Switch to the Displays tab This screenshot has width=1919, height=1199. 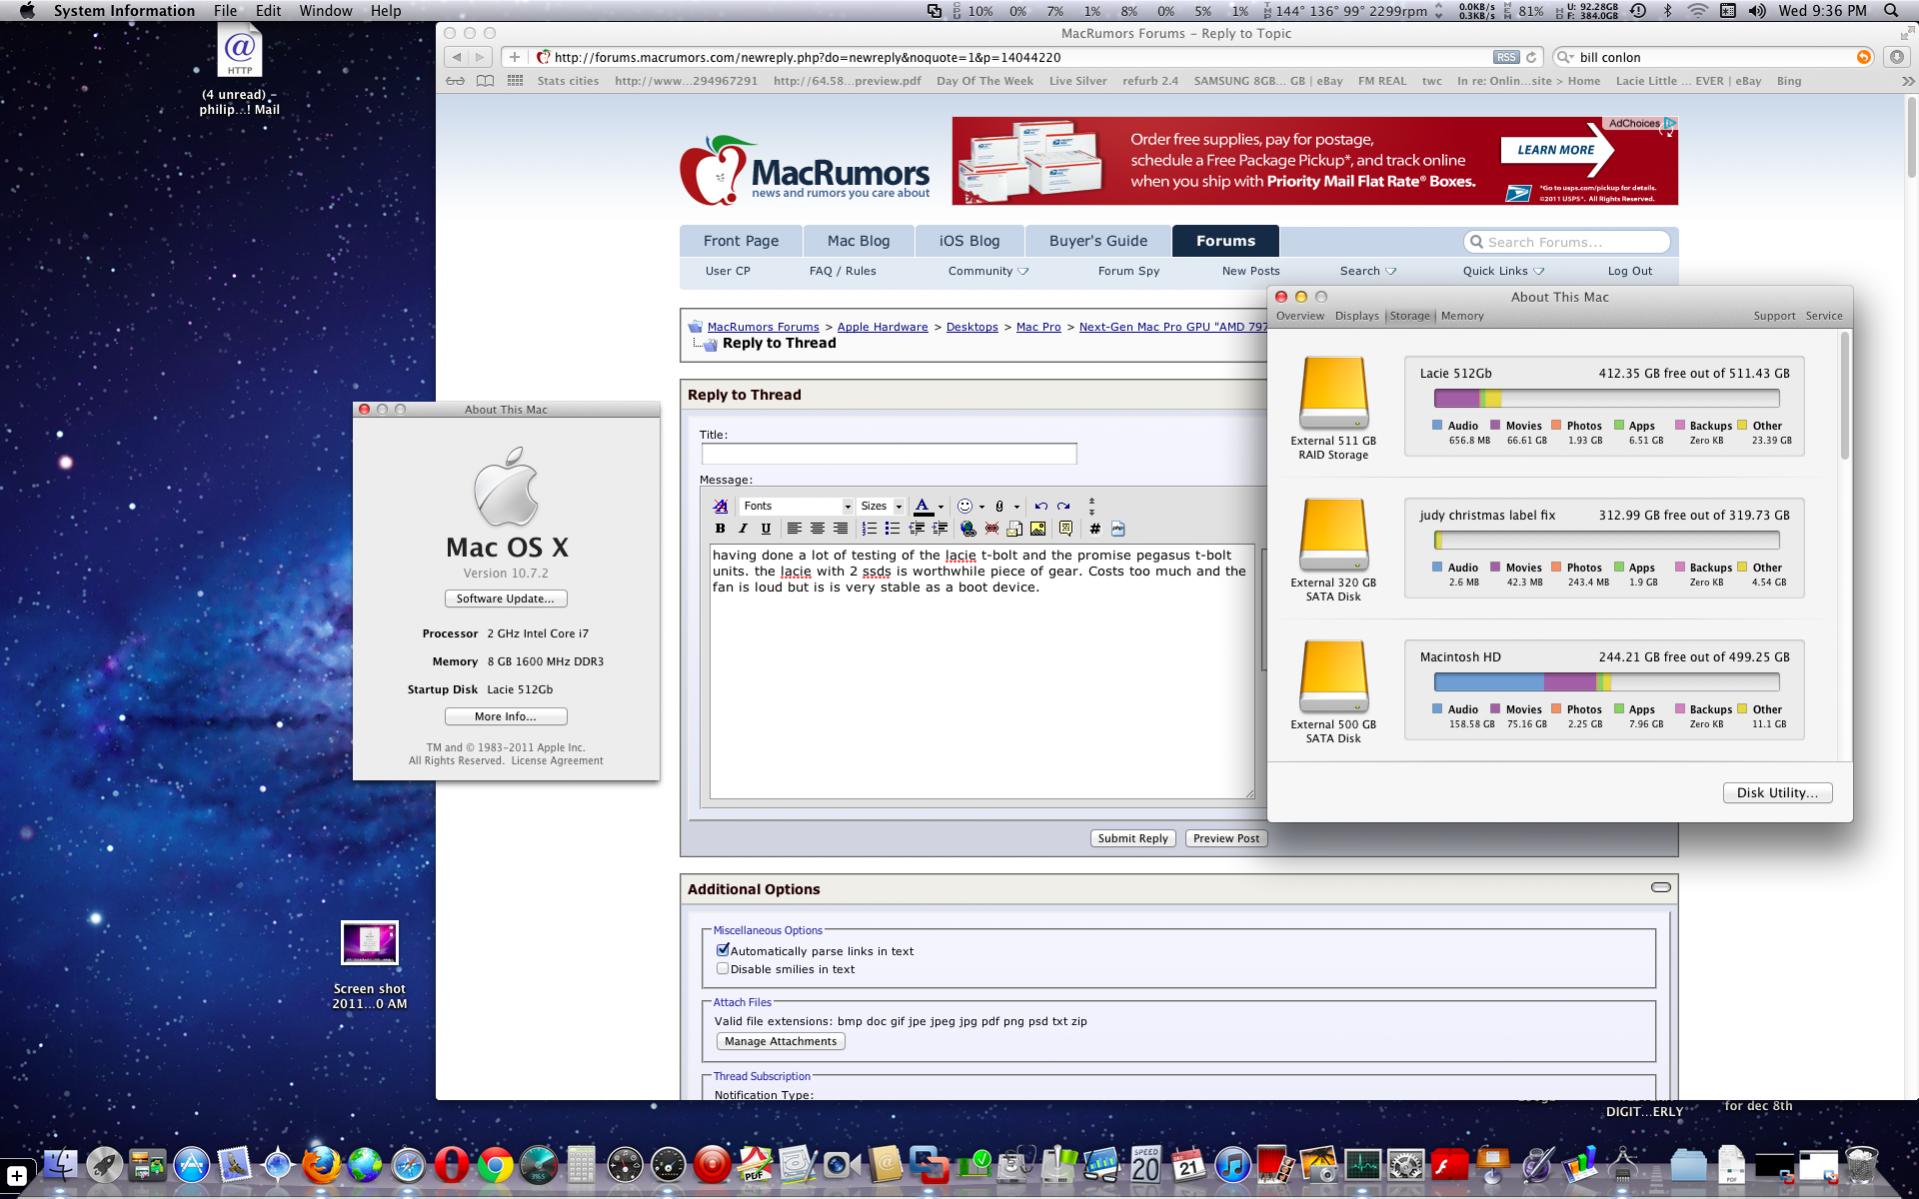(x=1356, y=316)
